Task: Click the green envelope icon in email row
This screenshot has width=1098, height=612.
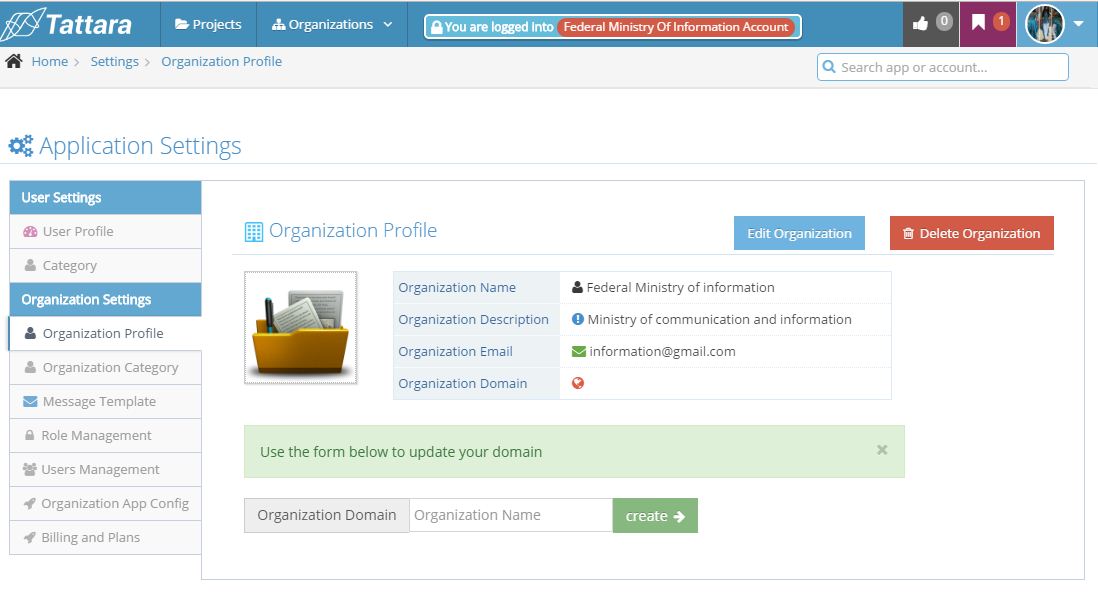Action: pyautogui.click(x=578, y=352)
